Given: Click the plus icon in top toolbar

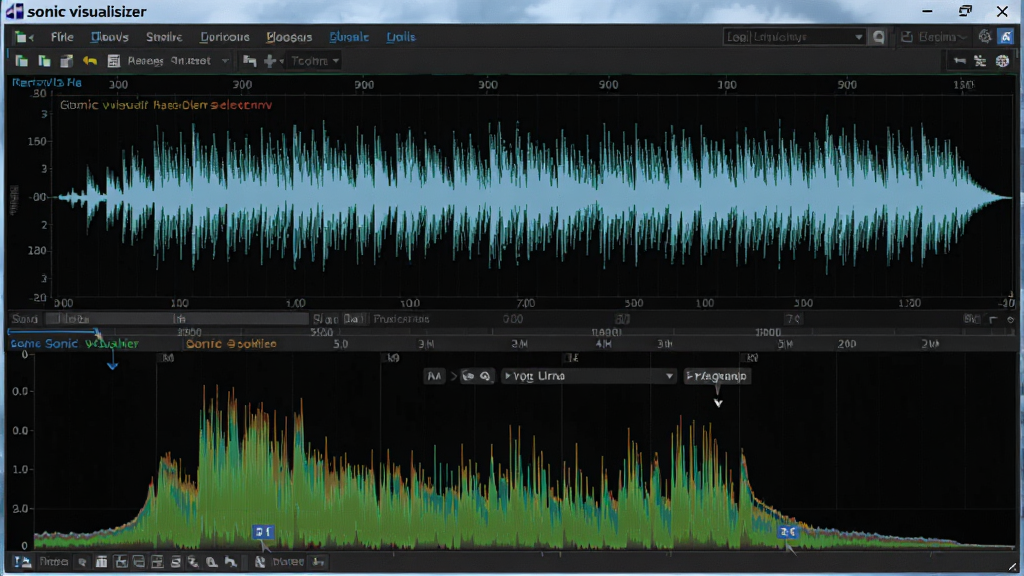Looking at the screenshot, I should pos(270,61).
